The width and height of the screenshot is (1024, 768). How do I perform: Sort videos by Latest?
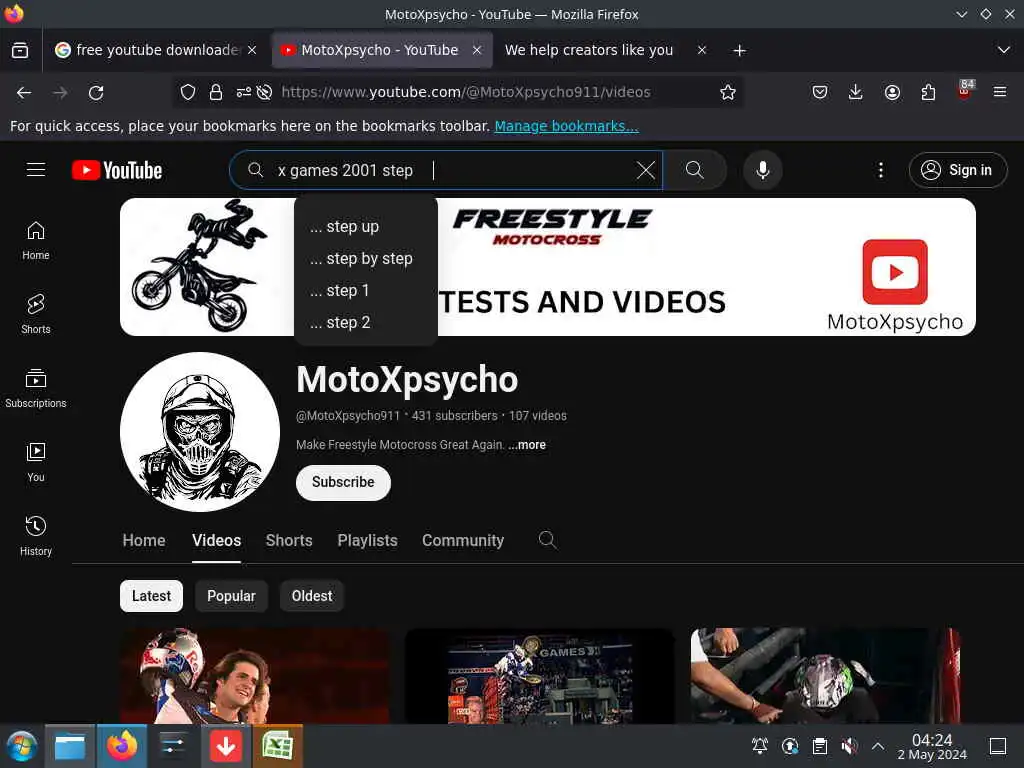coord(152,596)
